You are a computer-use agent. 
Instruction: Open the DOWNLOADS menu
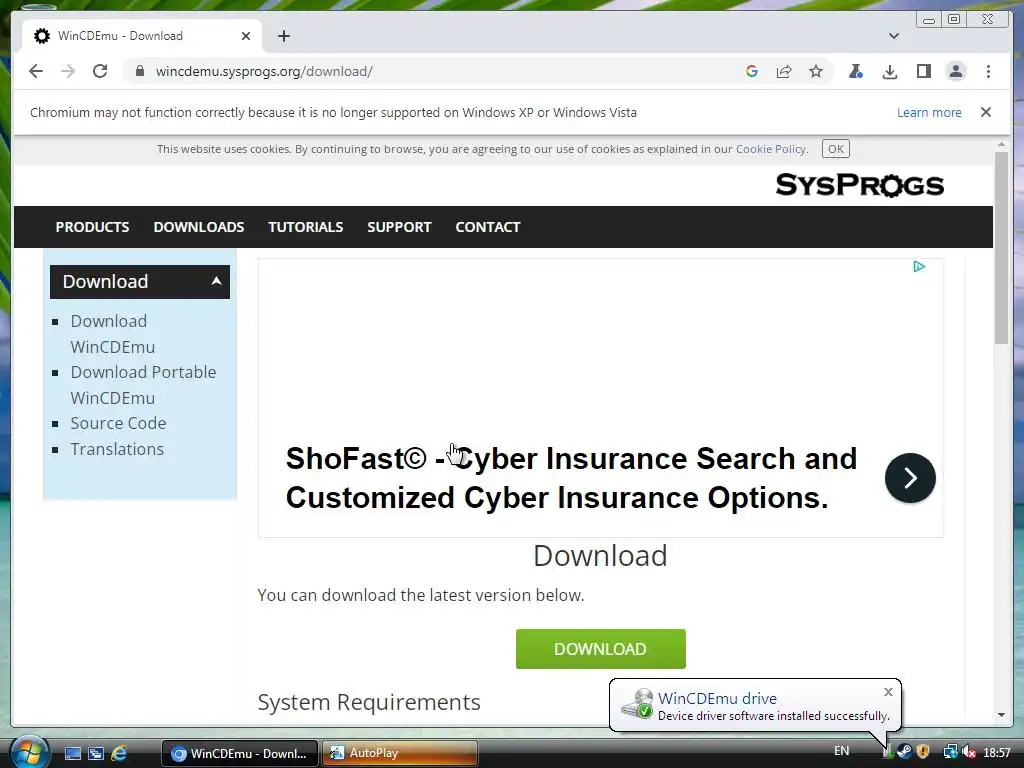[199, 227]
